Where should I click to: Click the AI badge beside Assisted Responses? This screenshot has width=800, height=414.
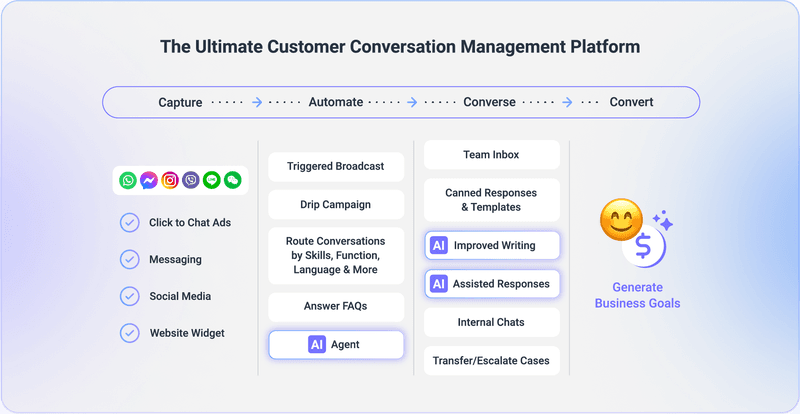coord(439,284)
